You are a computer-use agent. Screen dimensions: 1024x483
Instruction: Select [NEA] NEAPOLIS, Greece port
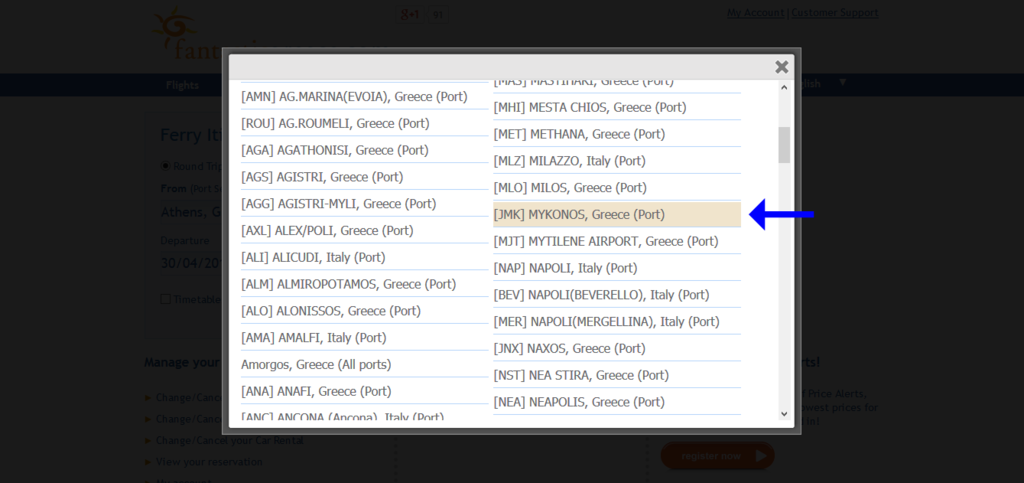click(x=617, y=401)
